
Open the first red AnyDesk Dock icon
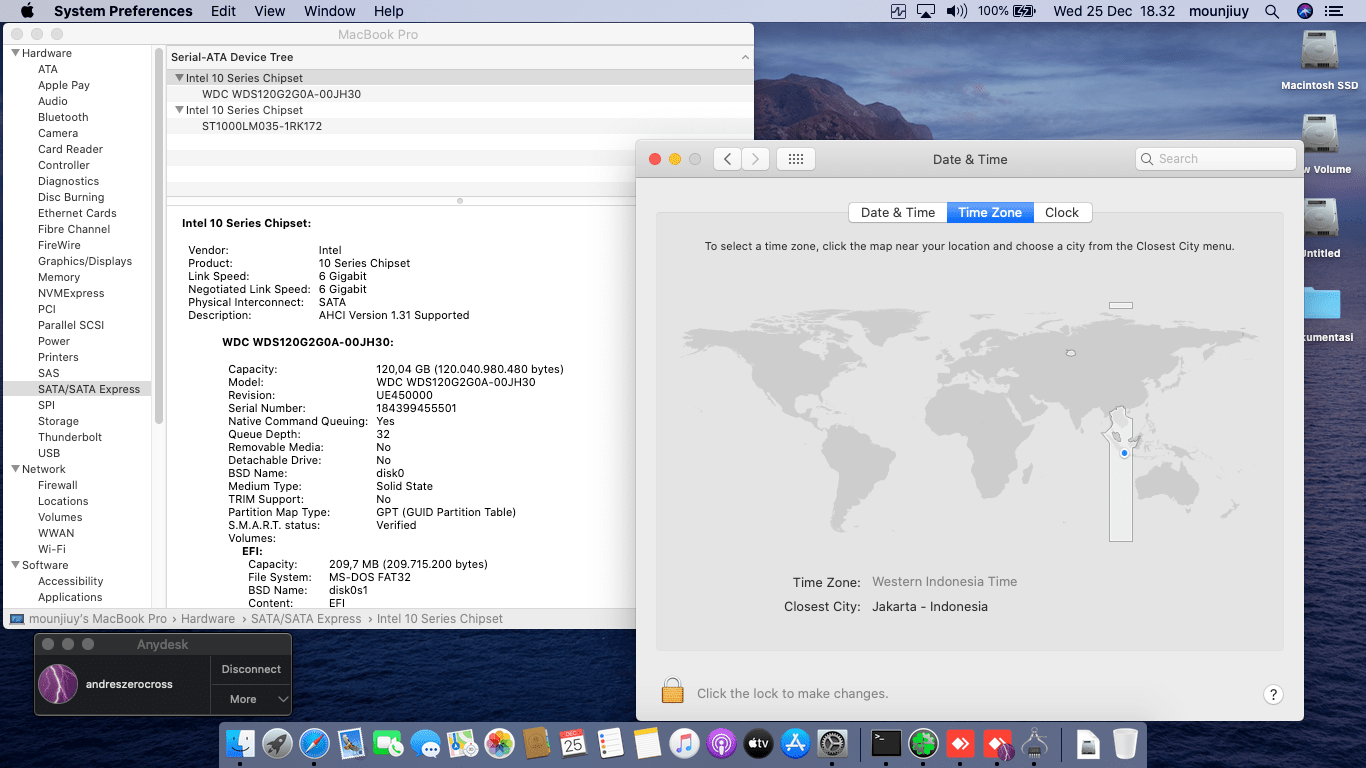pos(960,743)
